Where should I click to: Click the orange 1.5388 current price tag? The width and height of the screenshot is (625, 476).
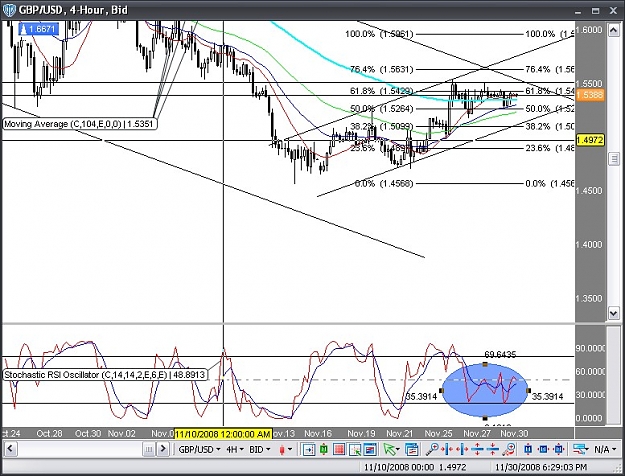pos(590,95)
